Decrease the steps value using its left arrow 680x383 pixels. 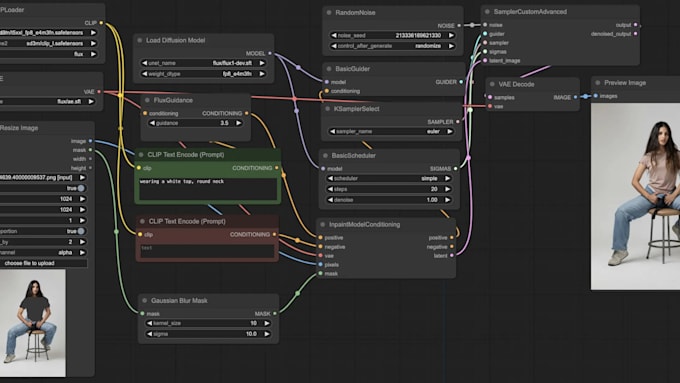pos(330,189)
